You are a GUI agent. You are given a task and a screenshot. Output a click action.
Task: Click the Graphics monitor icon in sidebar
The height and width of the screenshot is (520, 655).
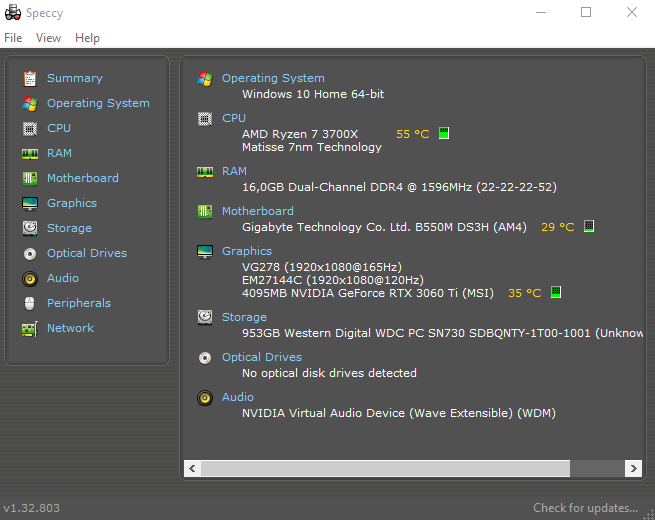tap(30, 203)
